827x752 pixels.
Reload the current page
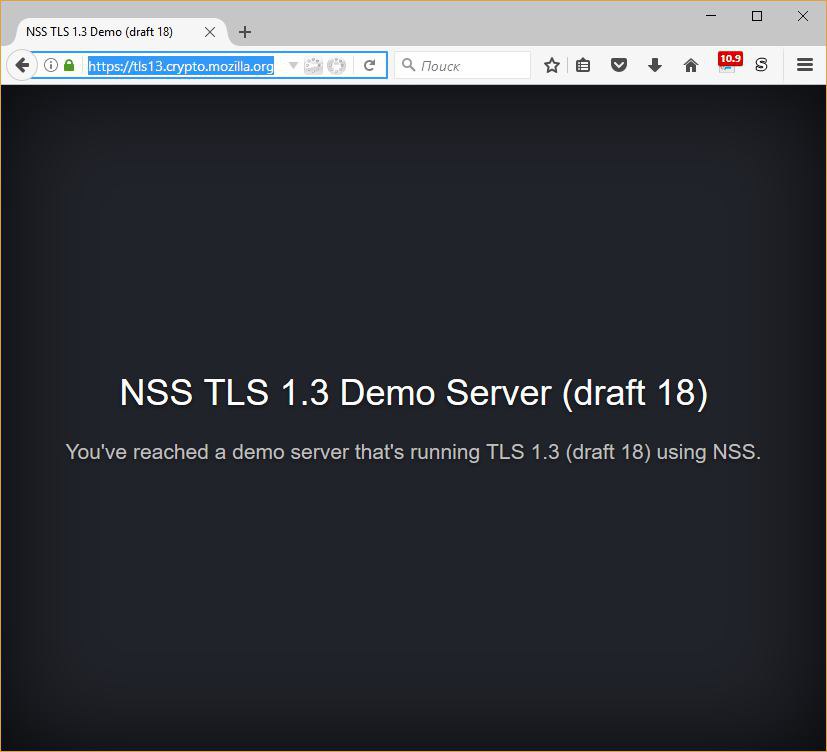tap(370, 65)
